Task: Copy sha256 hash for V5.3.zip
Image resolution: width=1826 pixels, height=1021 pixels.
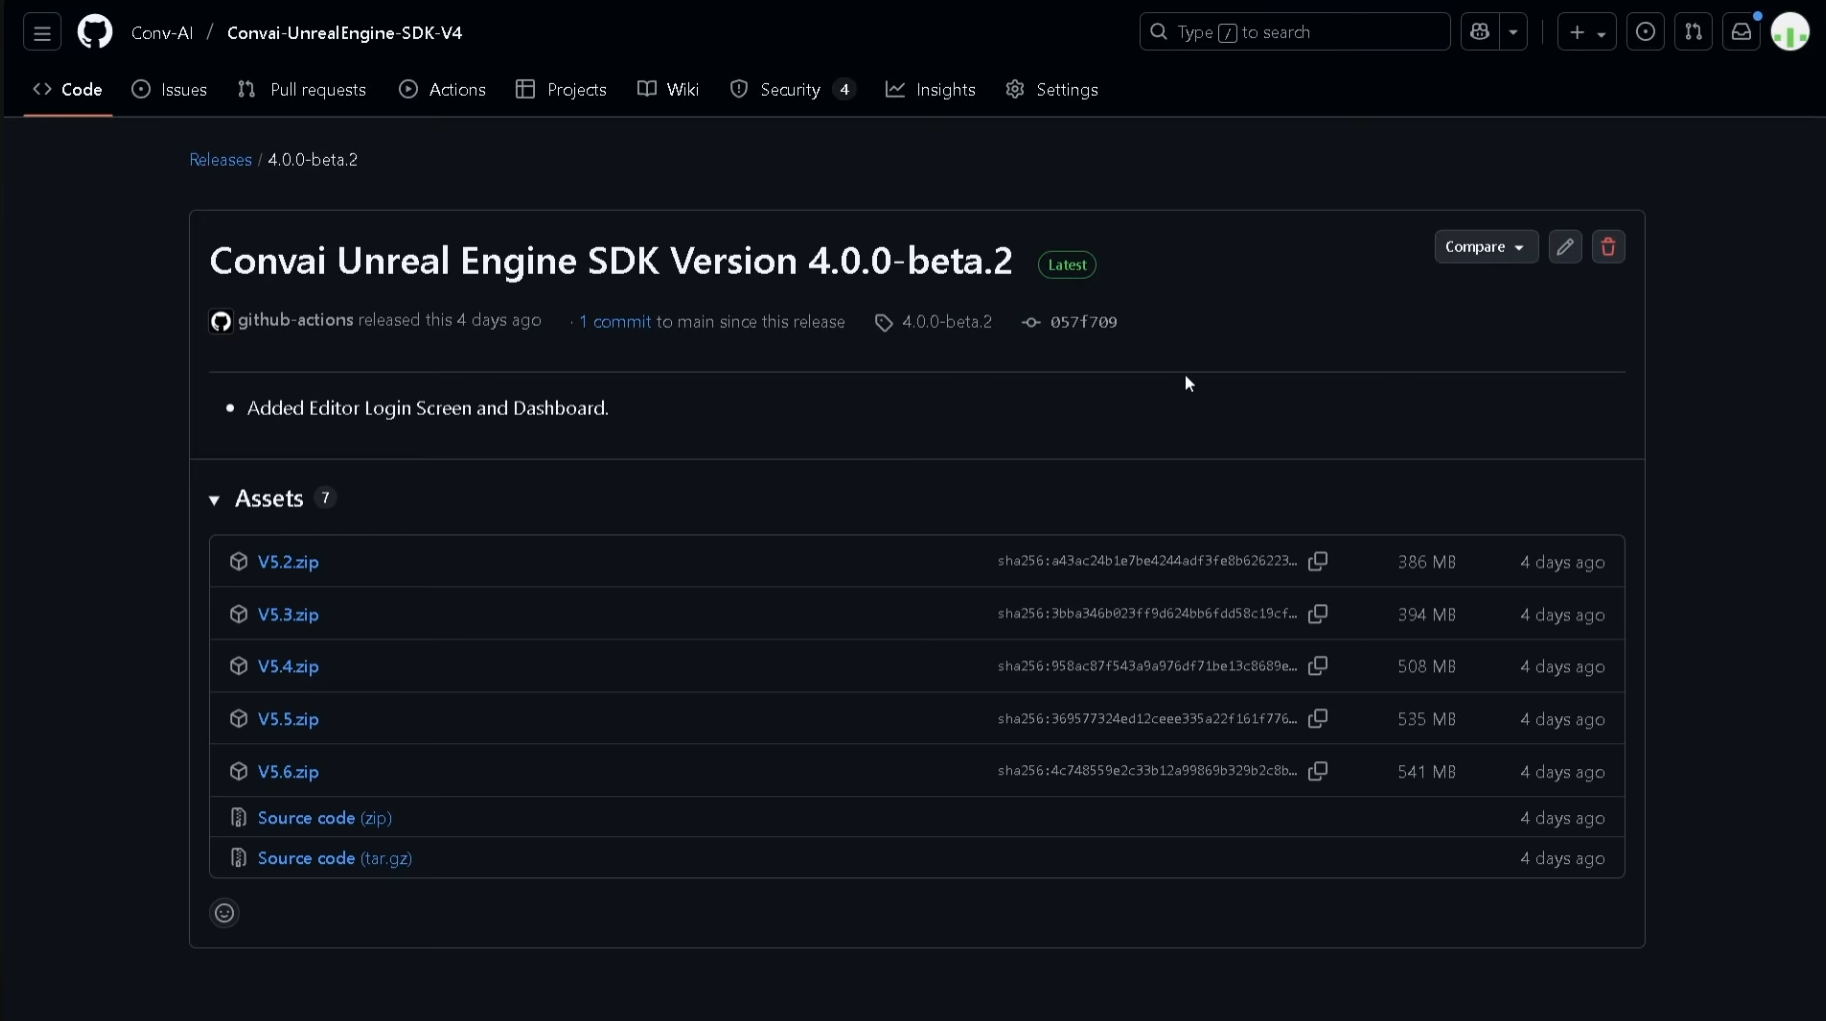Action: (x=1318, y=614)
